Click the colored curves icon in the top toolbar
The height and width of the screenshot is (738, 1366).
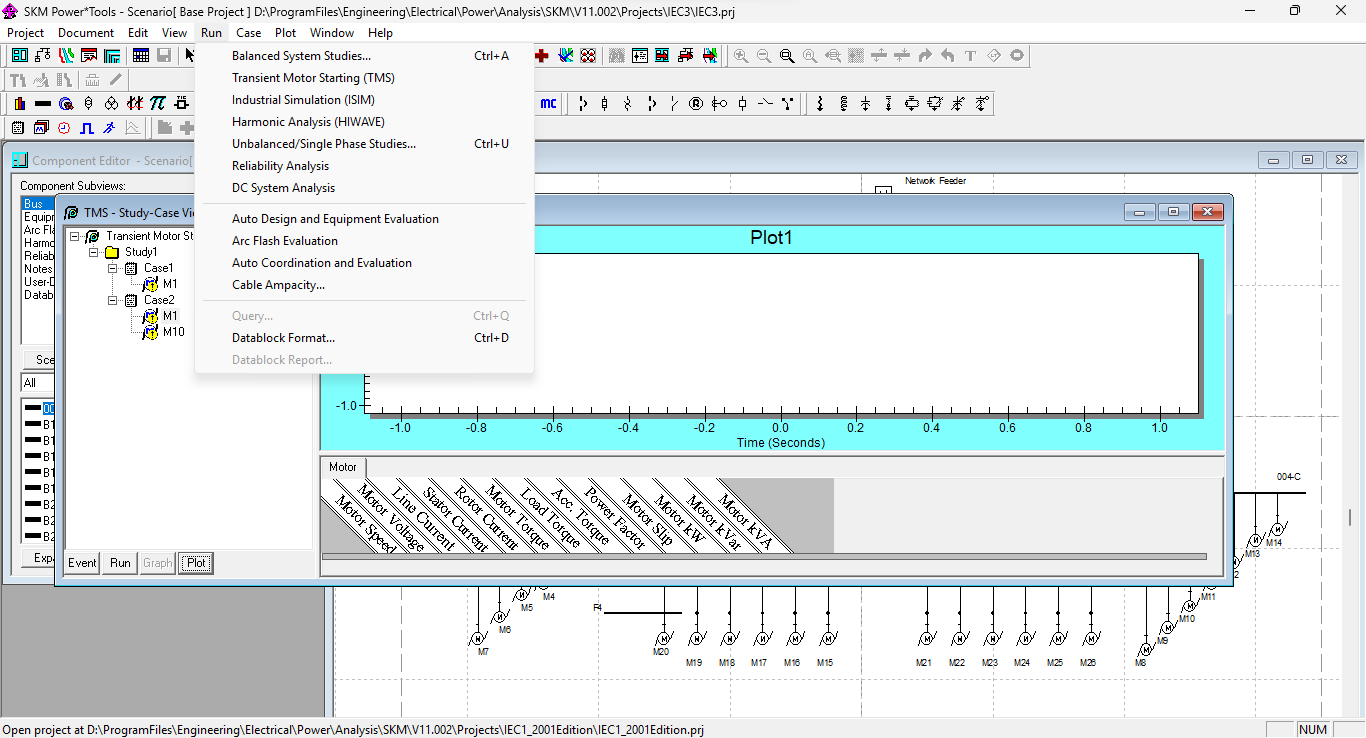66,56
